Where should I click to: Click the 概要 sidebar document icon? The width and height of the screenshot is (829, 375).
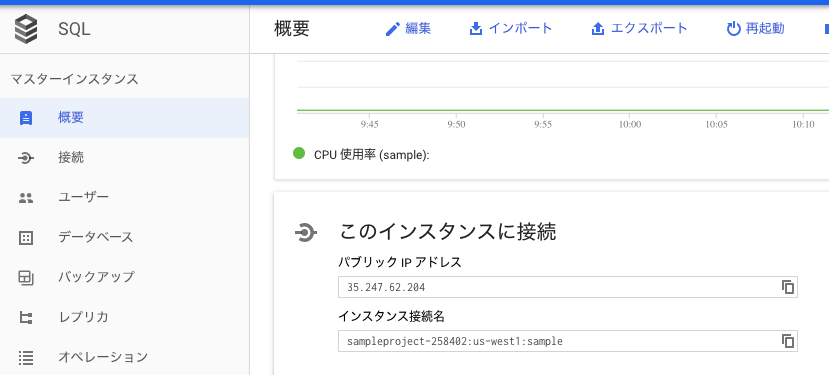(25, 118)
